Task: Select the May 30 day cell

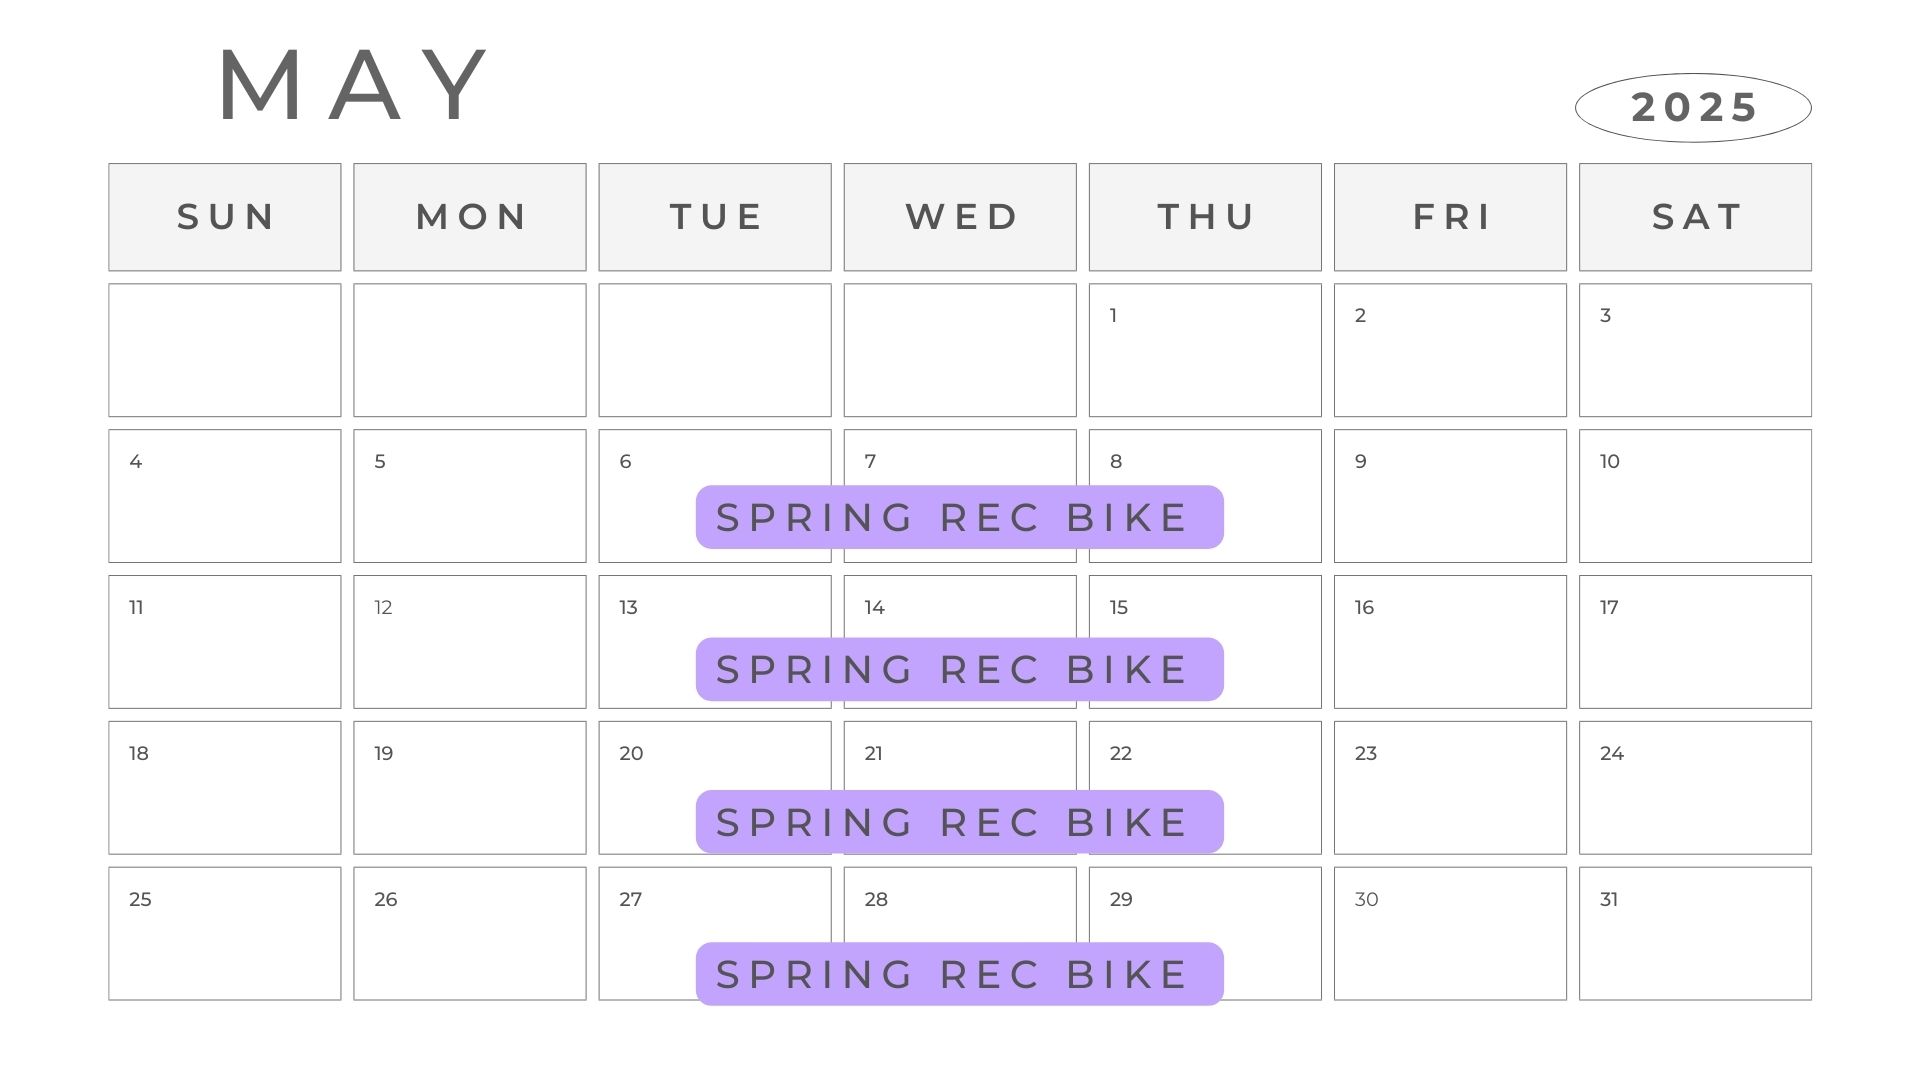Action: (1450, 934)
